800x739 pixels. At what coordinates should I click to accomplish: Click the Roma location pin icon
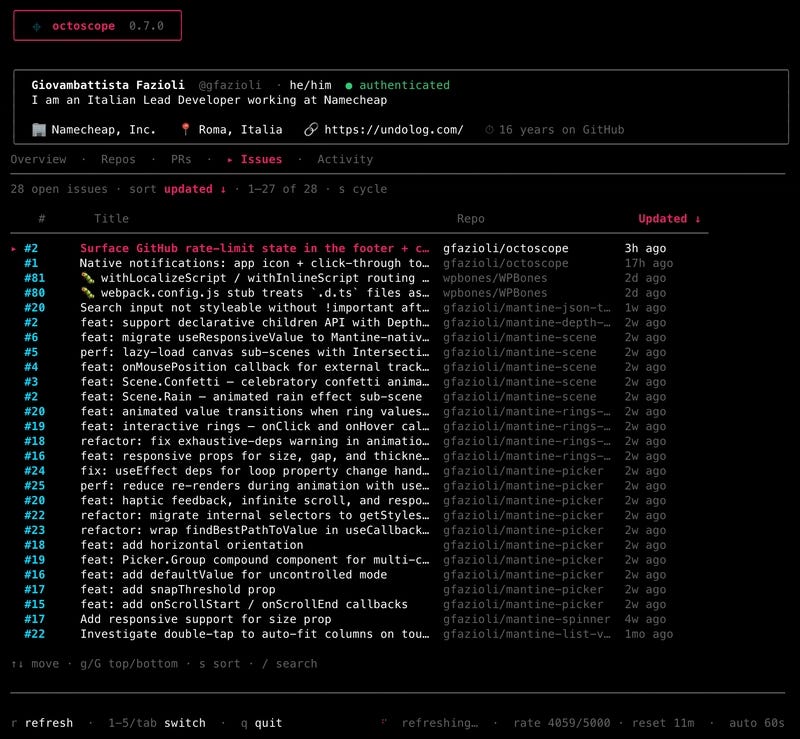(x=185, y=130)
